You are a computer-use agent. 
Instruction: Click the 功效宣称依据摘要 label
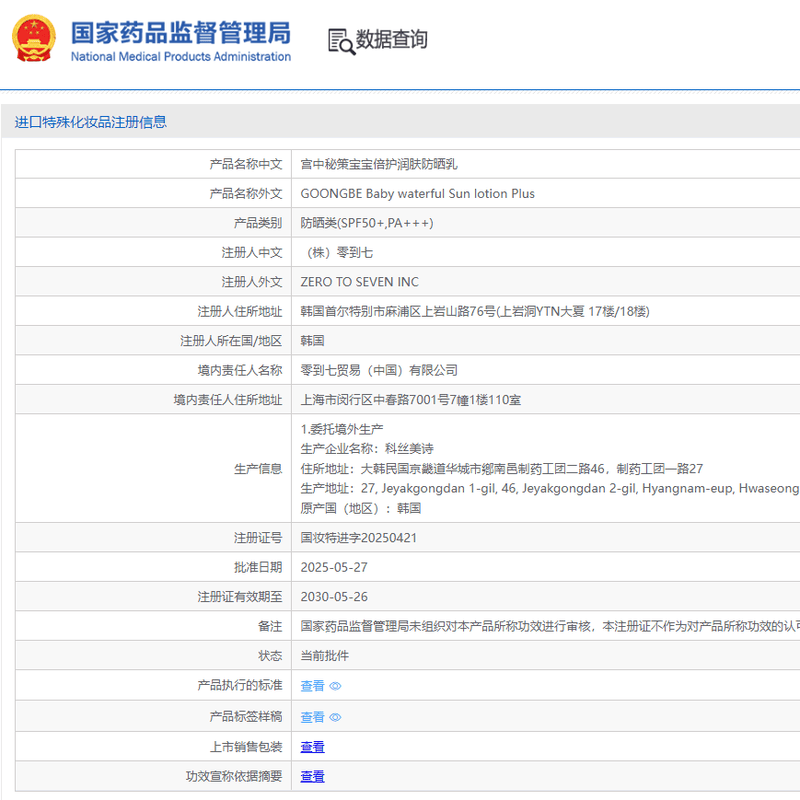pos(234,777)
